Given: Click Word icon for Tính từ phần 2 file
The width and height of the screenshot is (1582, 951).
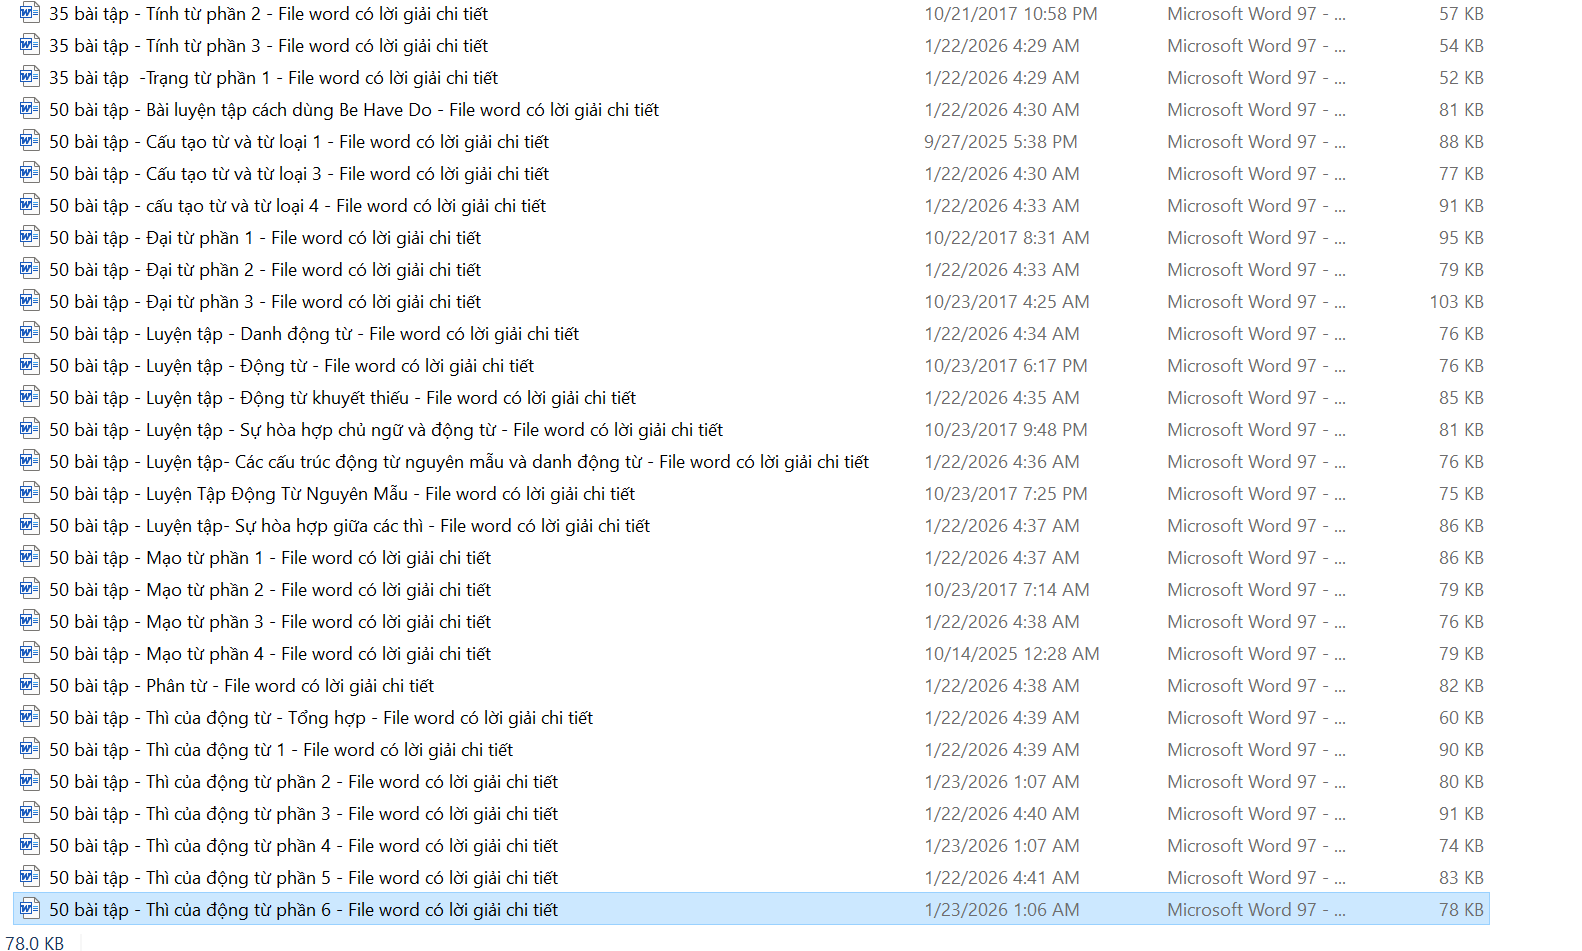Looking at the screenshot, I should click(x=30, y=14).
